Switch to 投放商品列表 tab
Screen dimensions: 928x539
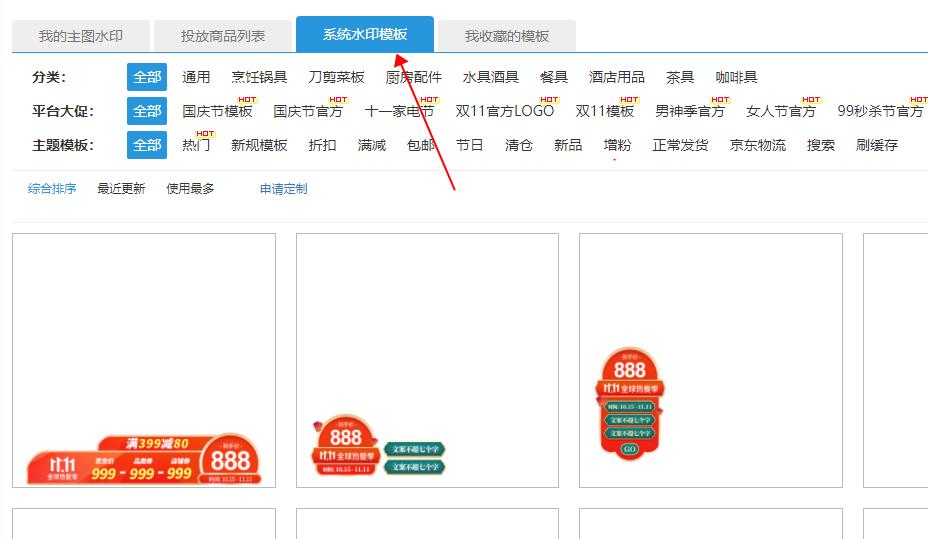(x=223, y=36)
